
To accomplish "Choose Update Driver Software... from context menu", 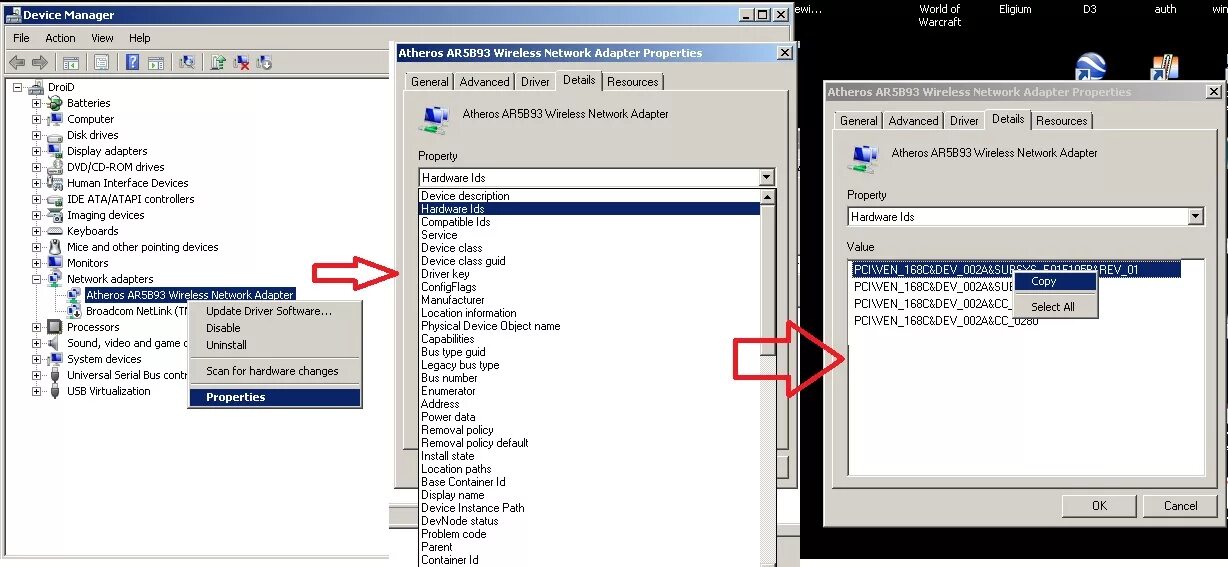I will pyautogui.click(x=274, y=311).
